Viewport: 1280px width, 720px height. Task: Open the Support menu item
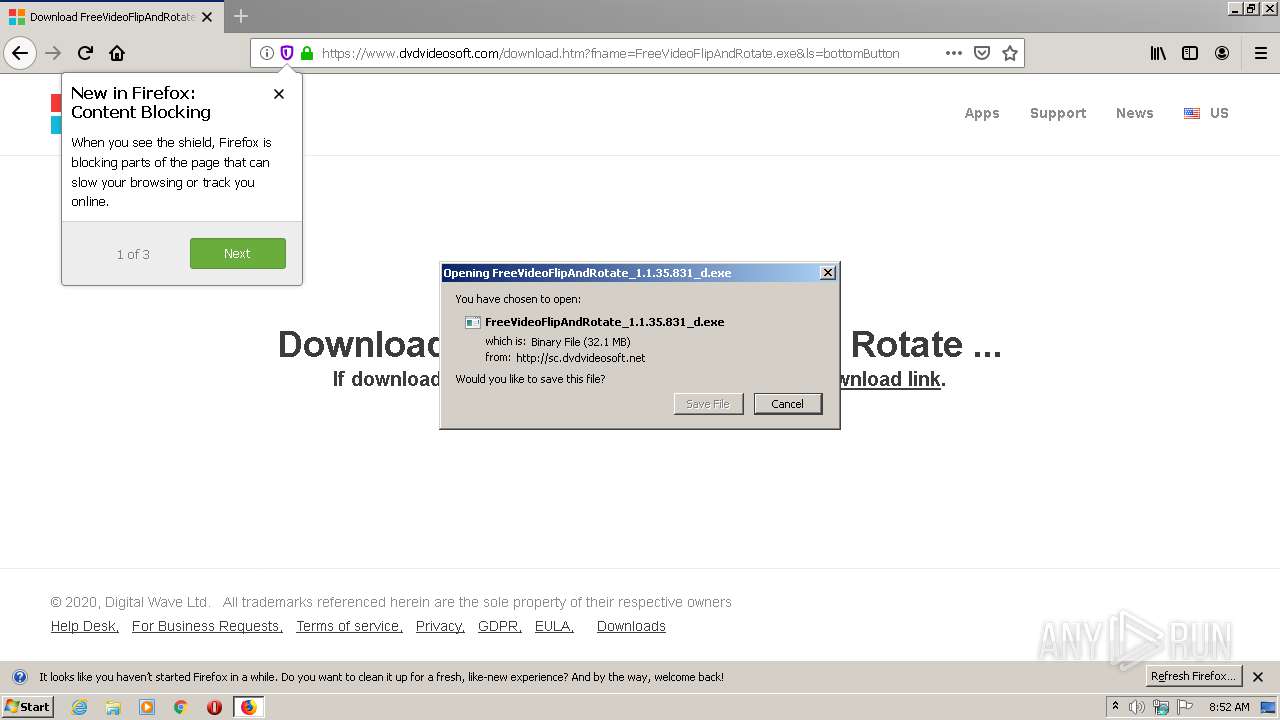pos(1058,113)
